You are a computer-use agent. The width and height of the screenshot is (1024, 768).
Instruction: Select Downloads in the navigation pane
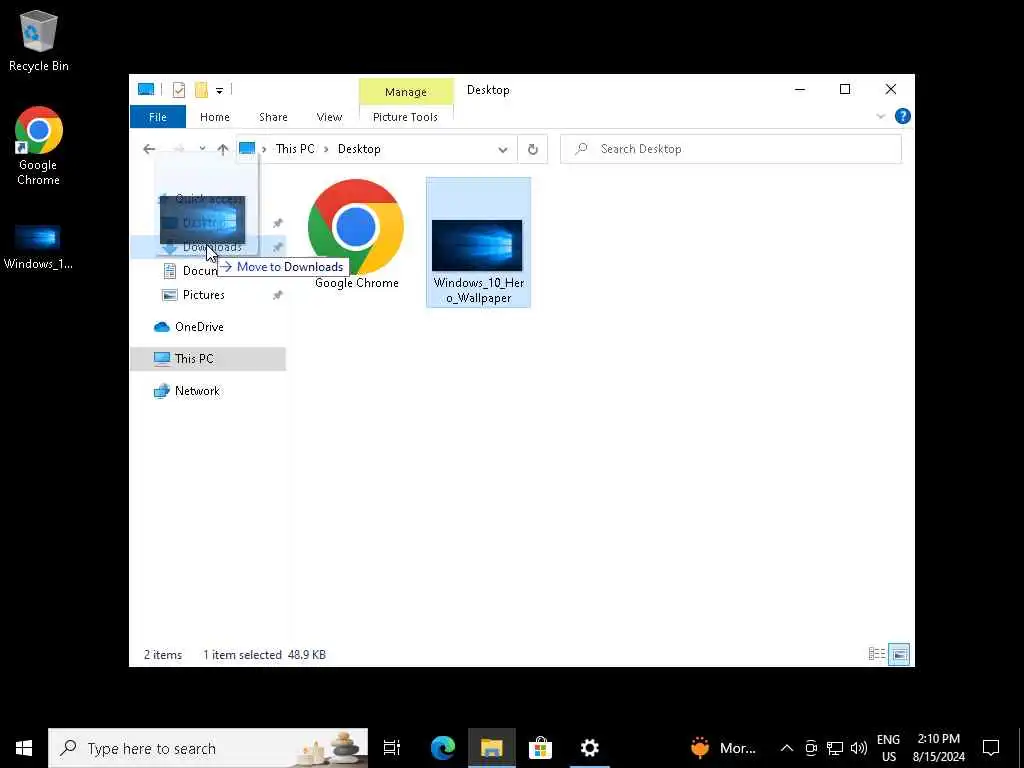click(x=208, y=247)
